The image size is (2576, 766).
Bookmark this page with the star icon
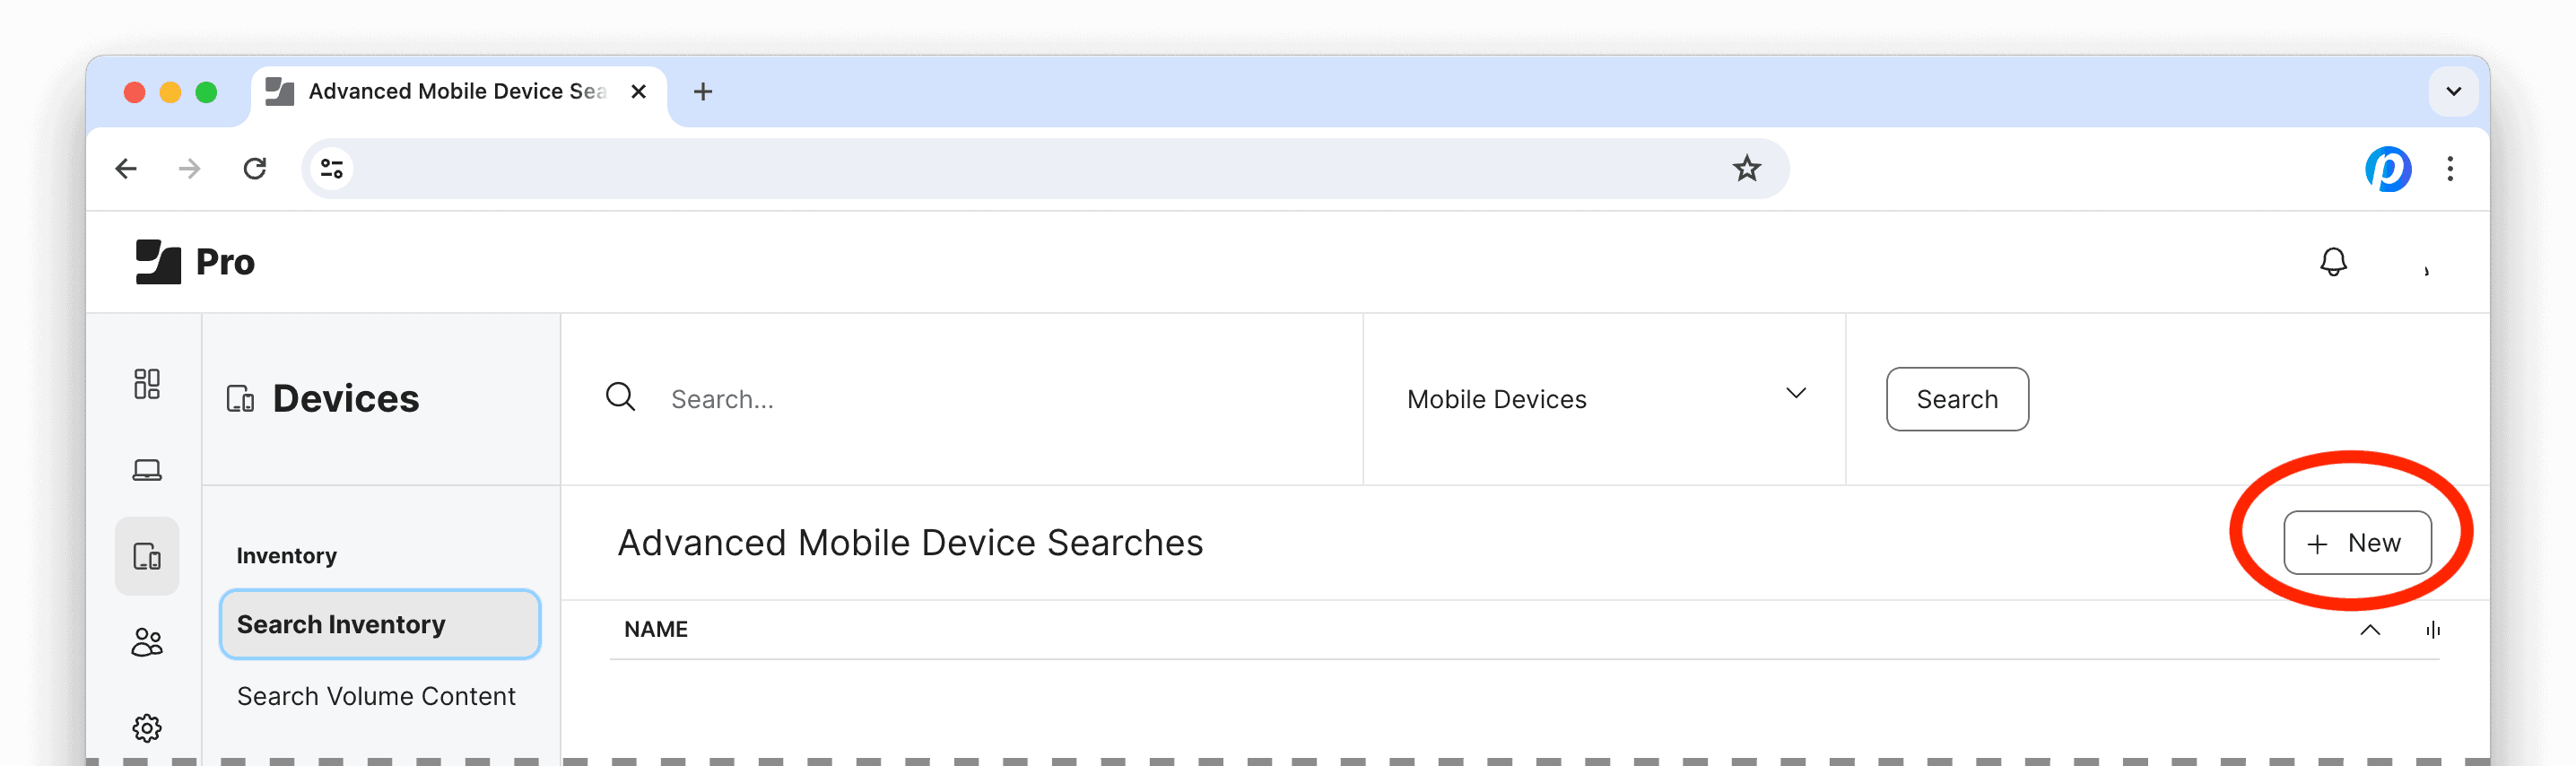[x=1746, y=168]
